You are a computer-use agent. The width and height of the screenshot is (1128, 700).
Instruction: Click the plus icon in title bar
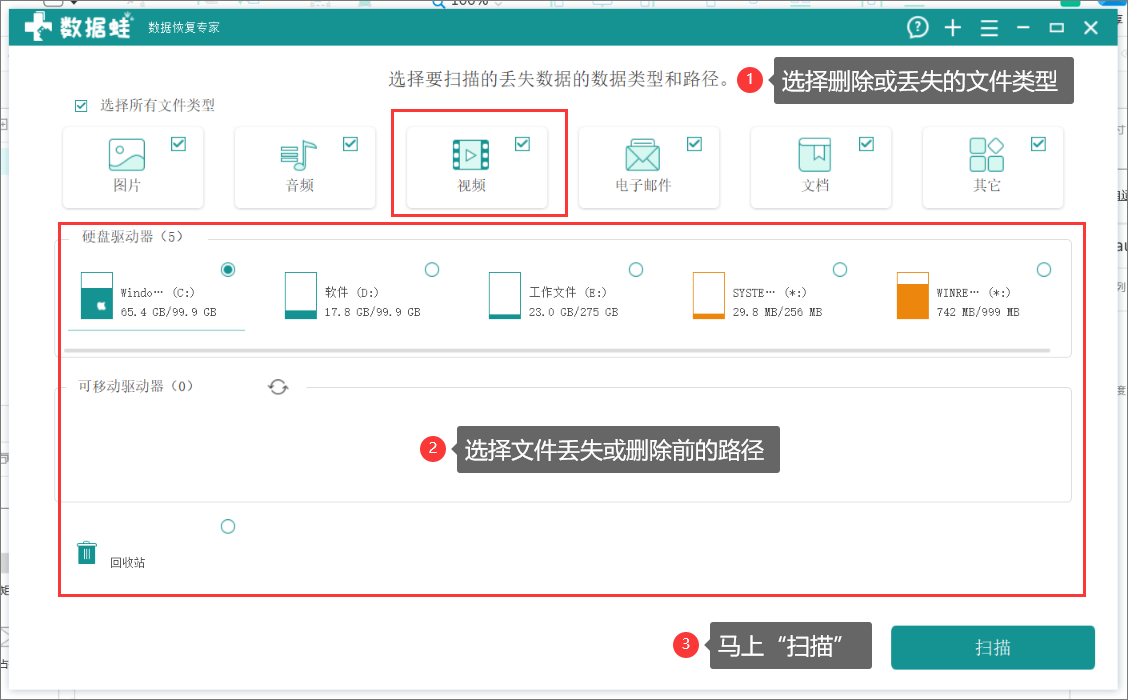pyautogui.click(x=952, y=28)
